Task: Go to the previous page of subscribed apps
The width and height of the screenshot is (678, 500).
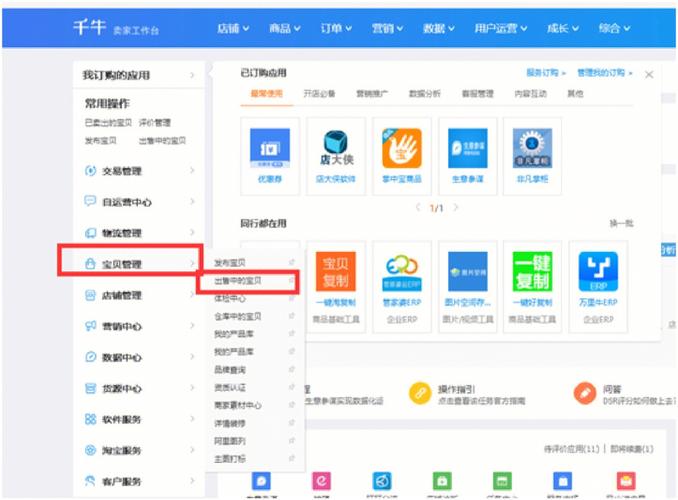Action: [x=418, y=207]
